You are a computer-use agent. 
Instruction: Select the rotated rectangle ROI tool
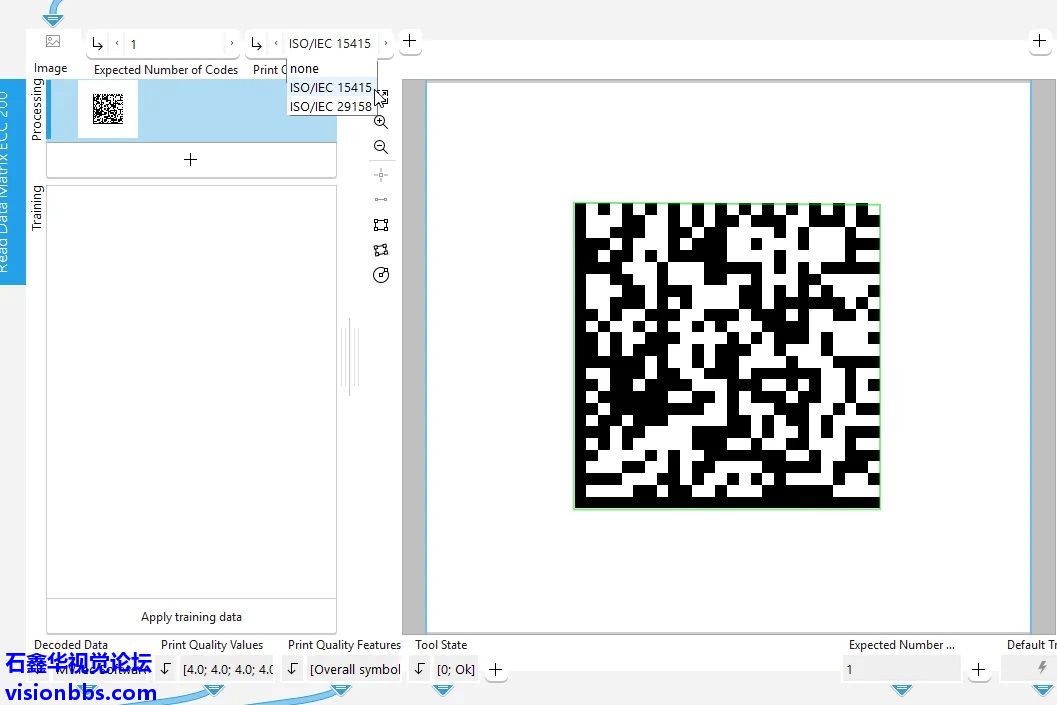point(380,250)
